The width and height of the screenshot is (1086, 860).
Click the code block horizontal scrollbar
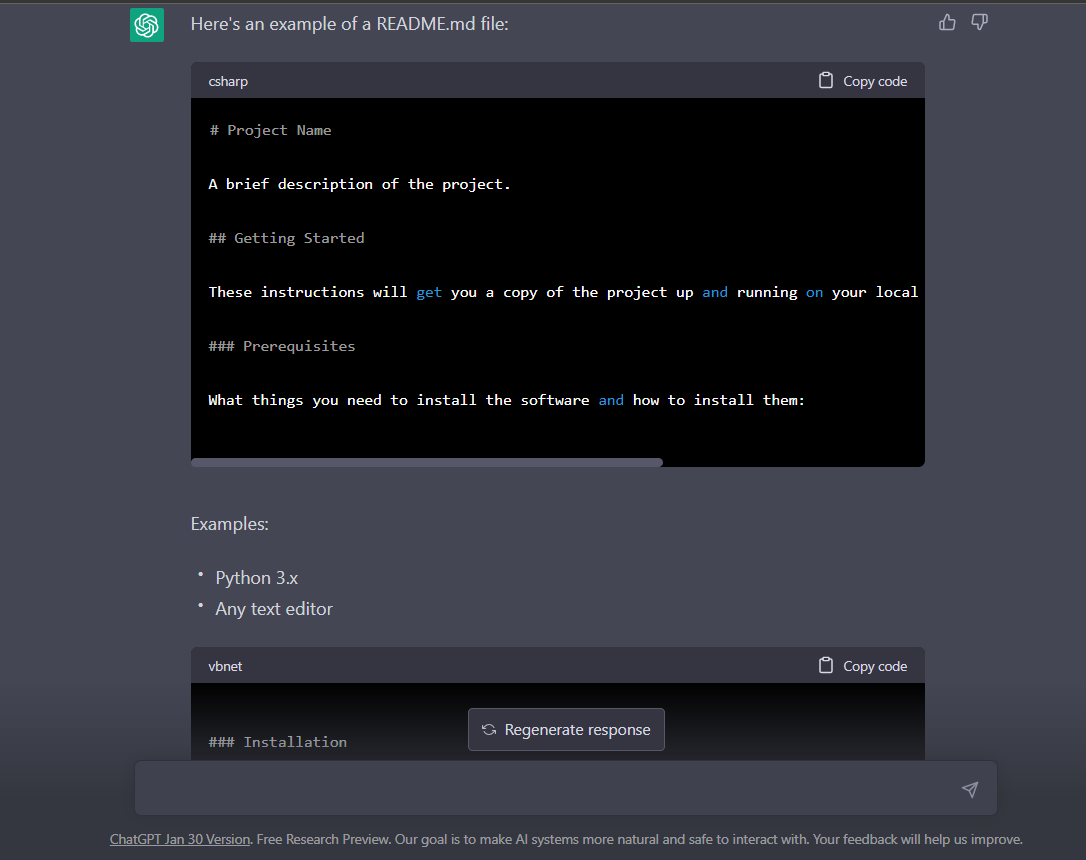tap(427, 462)
